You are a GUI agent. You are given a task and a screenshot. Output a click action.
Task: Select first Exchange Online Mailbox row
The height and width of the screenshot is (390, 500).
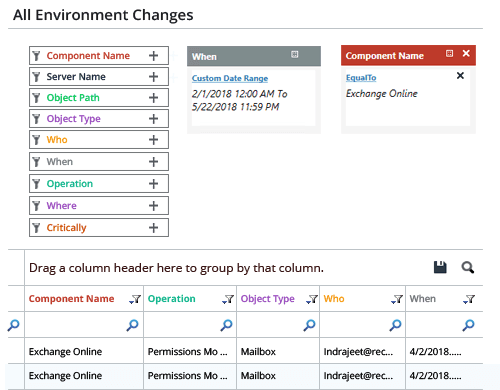pyautogui.click(x=245, y=351)
